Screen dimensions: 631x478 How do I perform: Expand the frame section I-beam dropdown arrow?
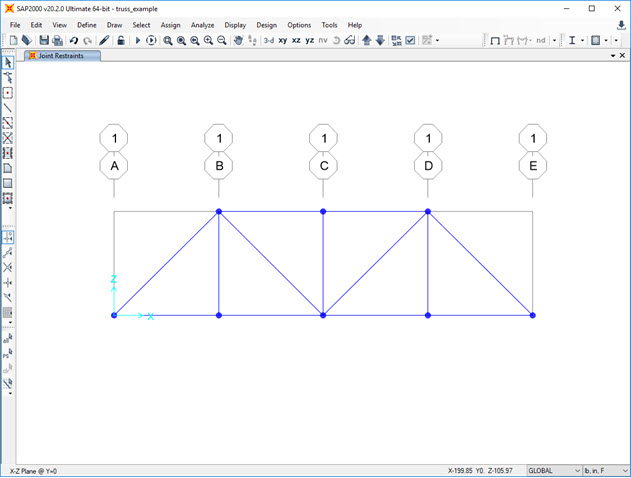(x=583, y=41)
